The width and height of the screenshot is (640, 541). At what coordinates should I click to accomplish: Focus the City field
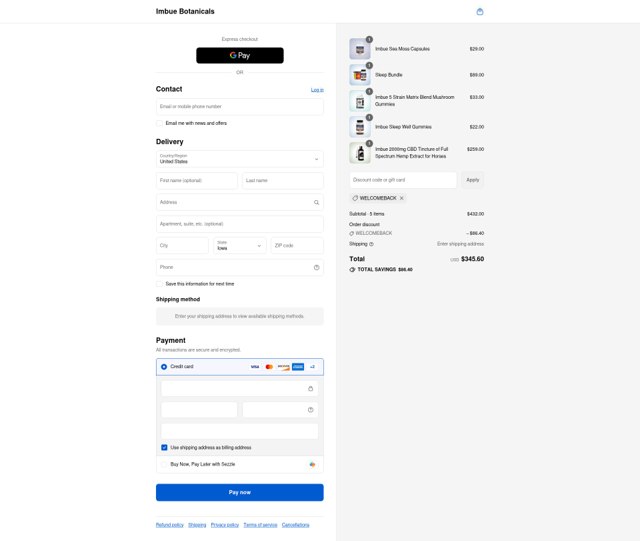(x=182, y=245)
